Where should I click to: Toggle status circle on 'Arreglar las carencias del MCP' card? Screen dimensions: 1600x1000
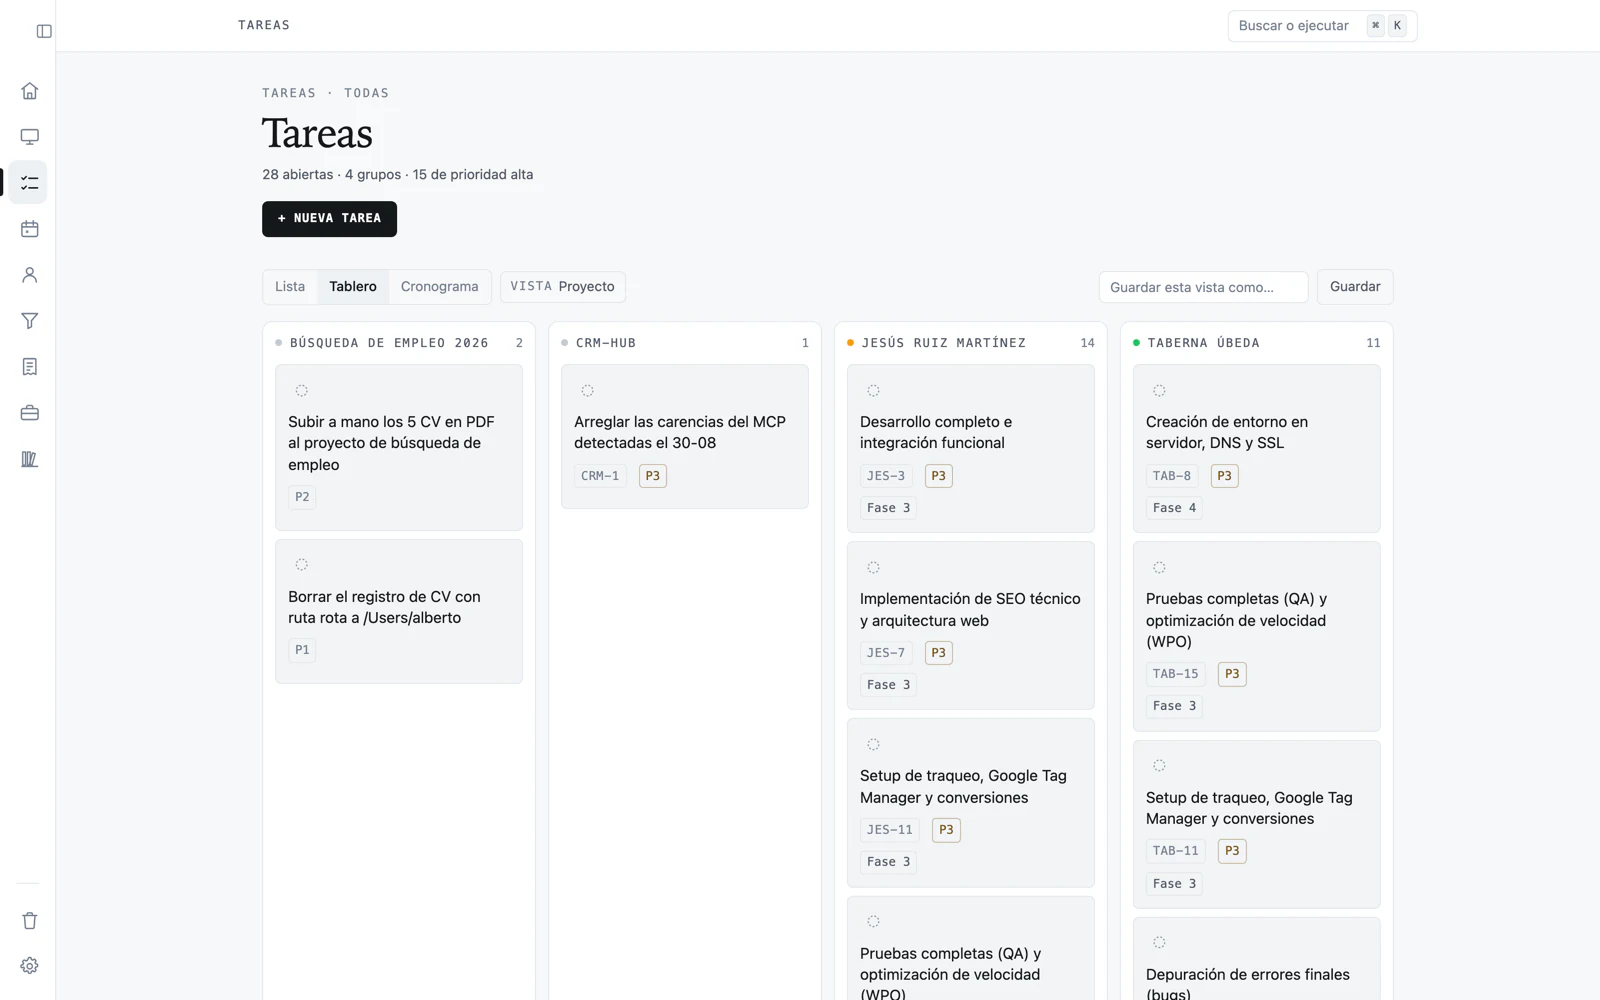point(587,391)
